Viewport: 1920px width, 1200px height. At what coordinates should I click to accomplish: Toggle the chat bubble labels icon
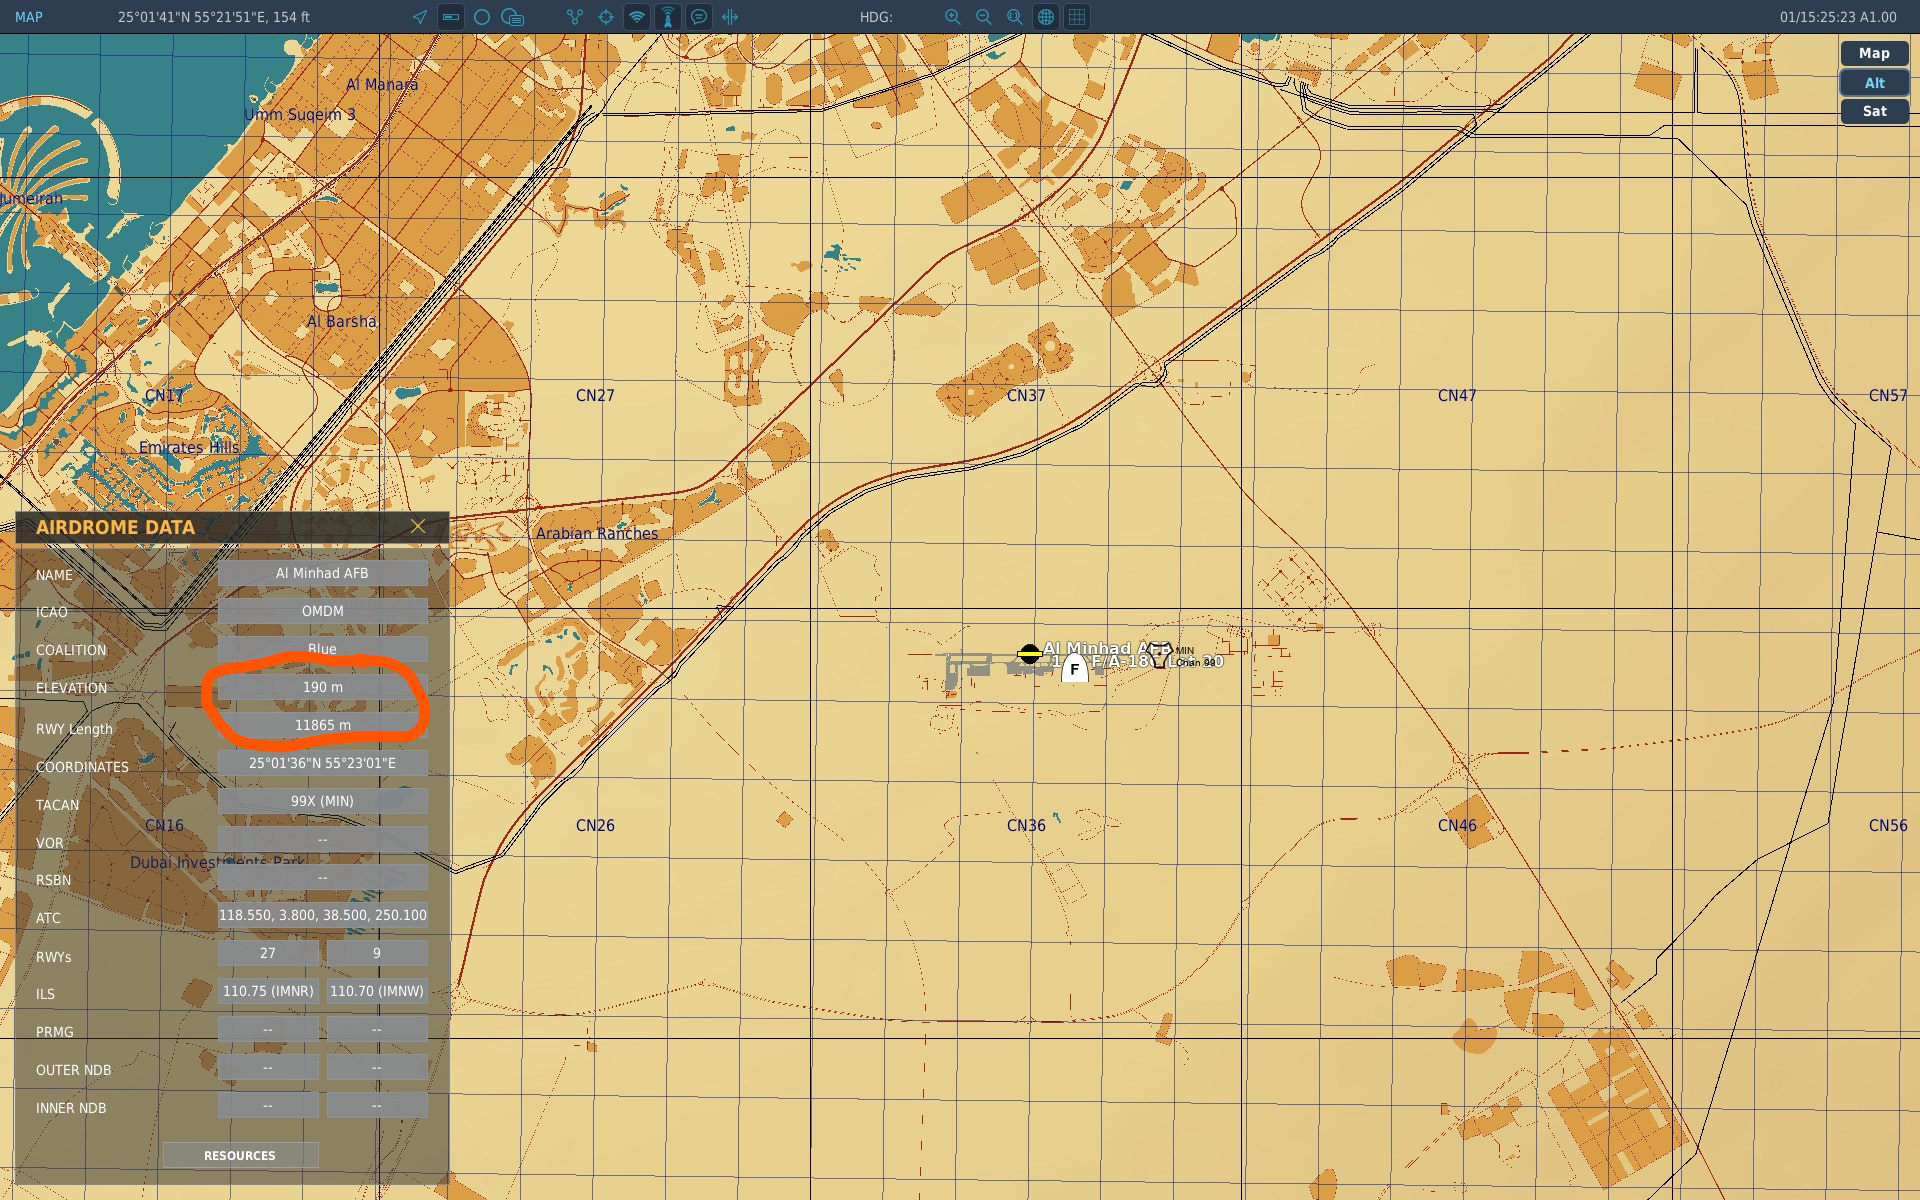click(699, 17)
